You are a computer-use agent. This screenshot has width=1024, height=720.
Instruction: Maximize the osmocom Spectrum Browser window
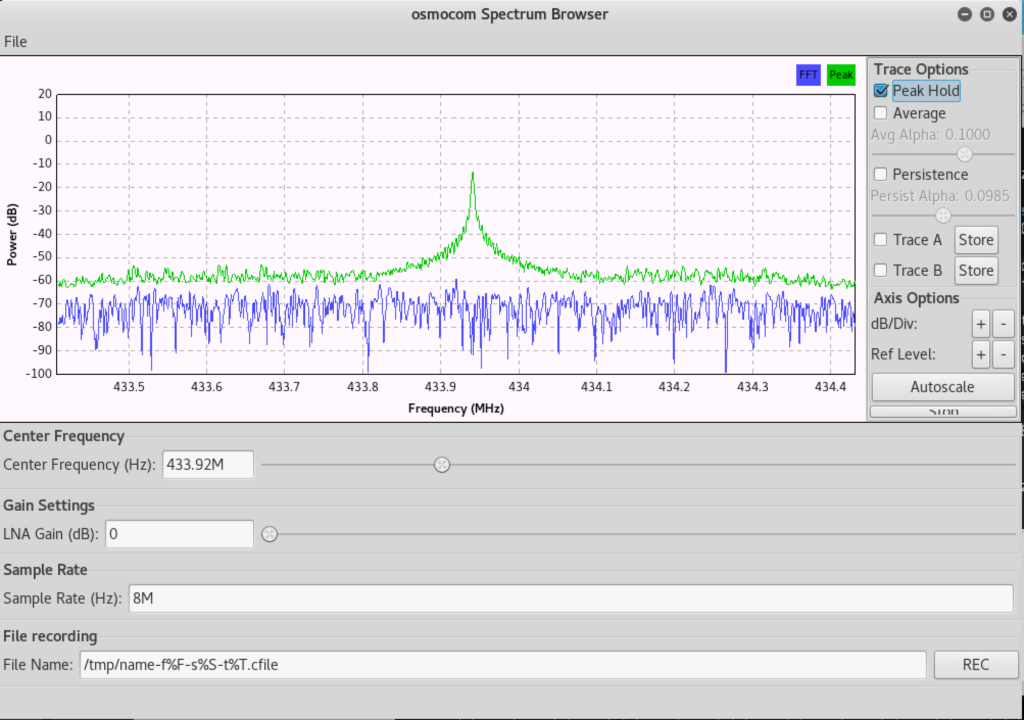pos(987,14)
